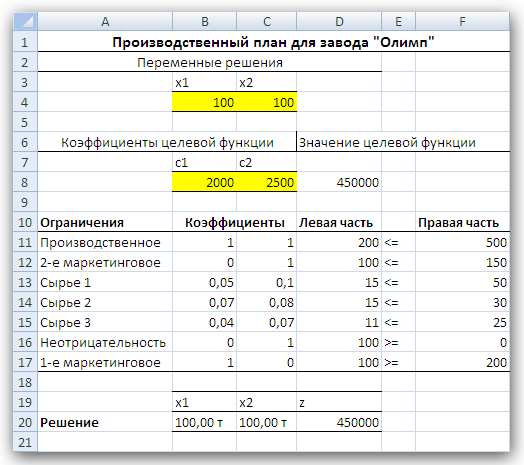Select the 'Сырье 1' cell
524x465 pixels.
(x=105, y=282)
